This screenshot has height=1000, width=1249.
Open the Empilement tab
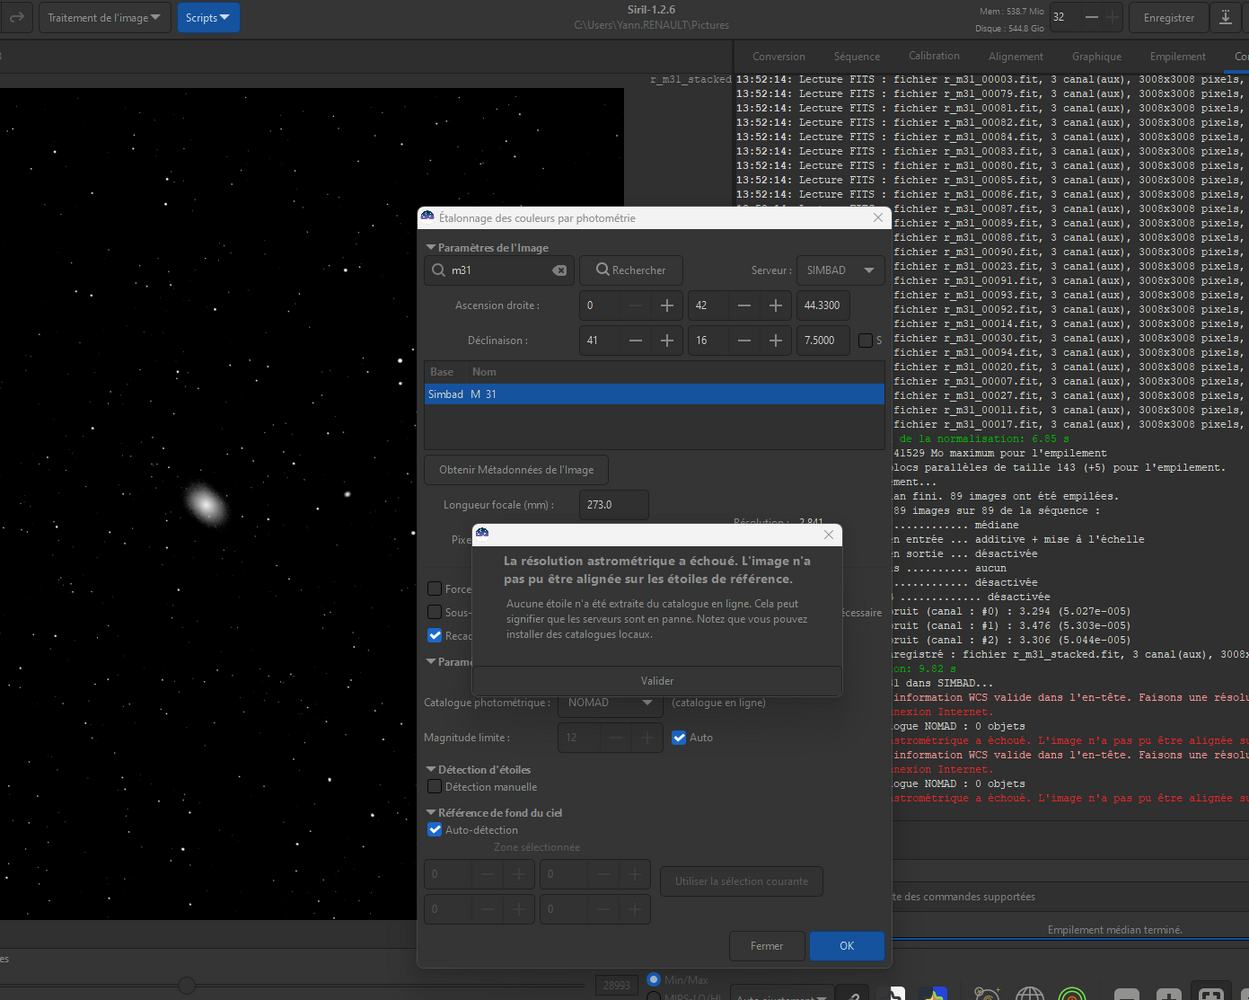[1177, 56]
